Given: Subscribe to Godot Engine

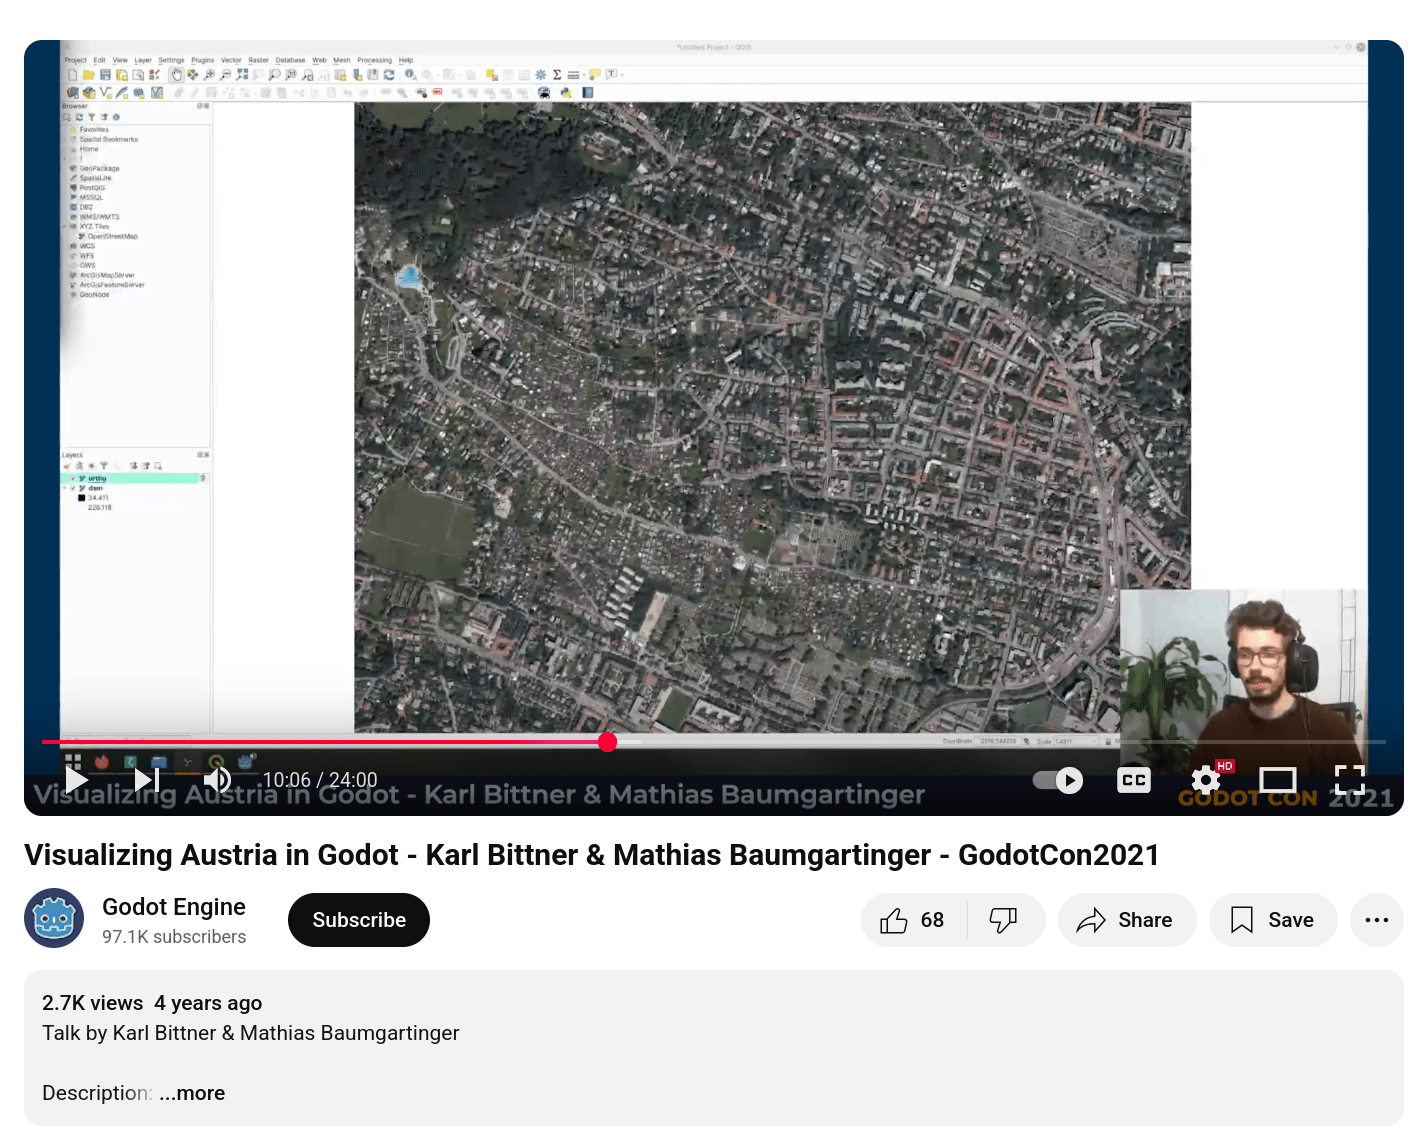Looking at the screenshot, I should [x=359, y=920].
